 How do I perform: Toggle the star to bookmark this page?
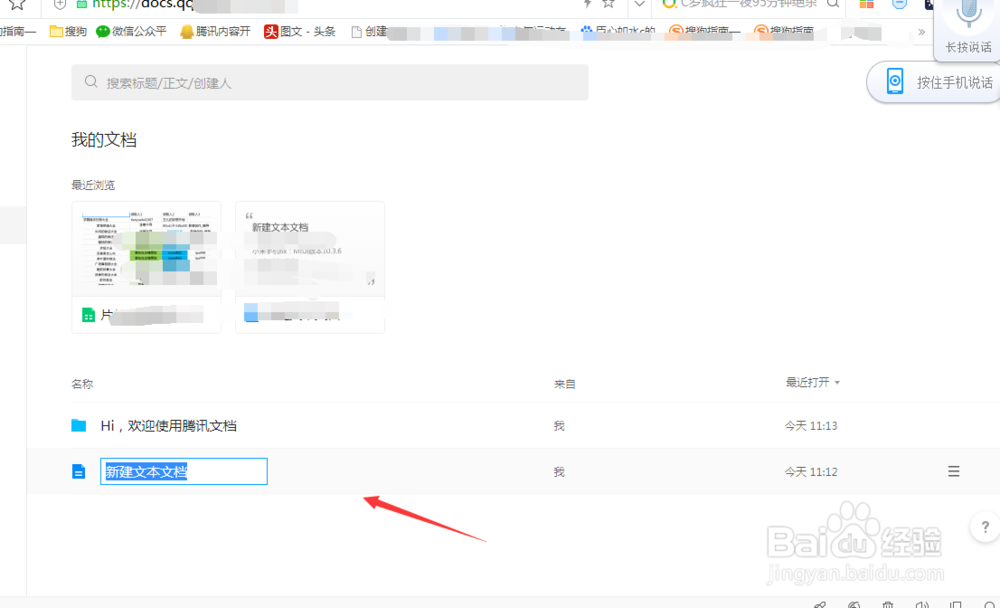(x=608, y=4)
